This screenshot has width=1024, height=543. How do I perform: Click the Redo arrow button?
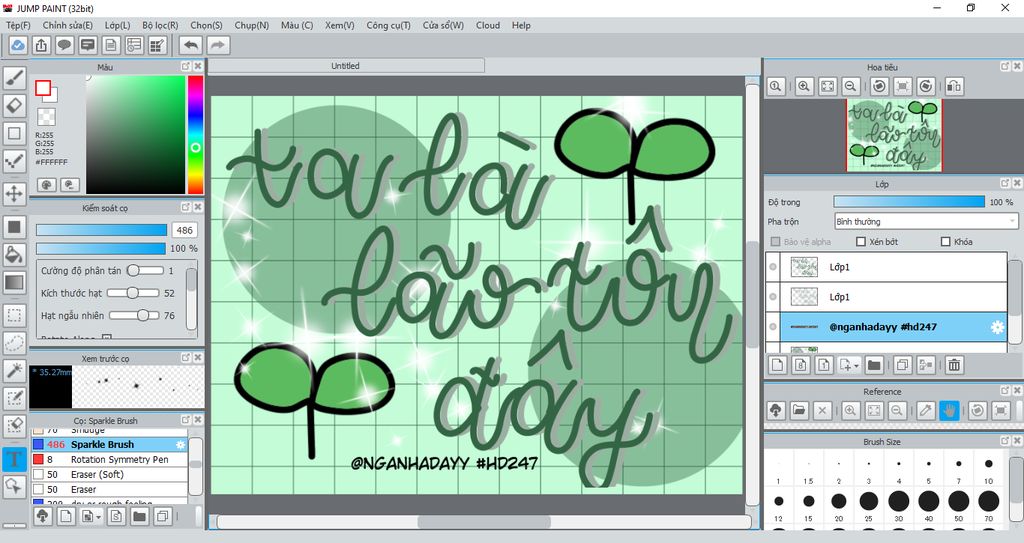[x=219, y=45]
